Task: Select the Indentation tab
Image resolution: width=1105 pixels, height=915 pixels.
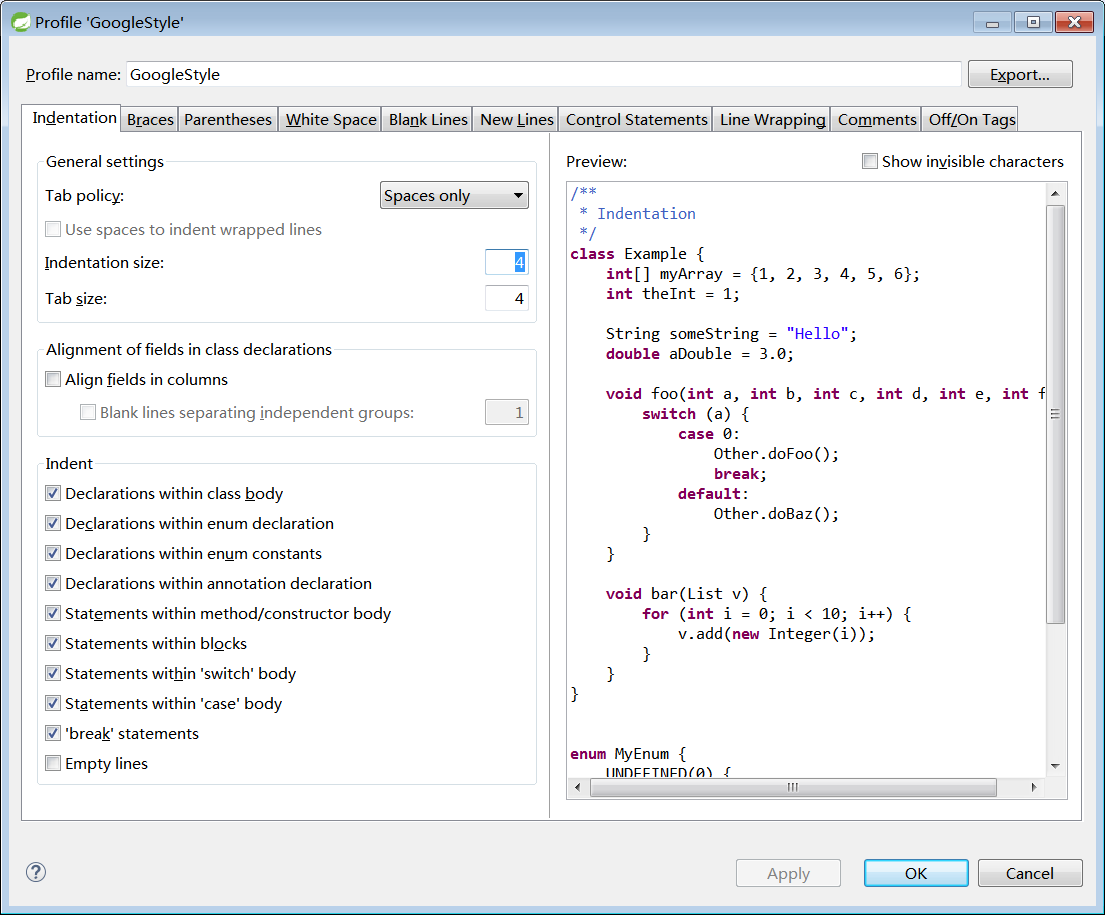Action: point(73,118)
